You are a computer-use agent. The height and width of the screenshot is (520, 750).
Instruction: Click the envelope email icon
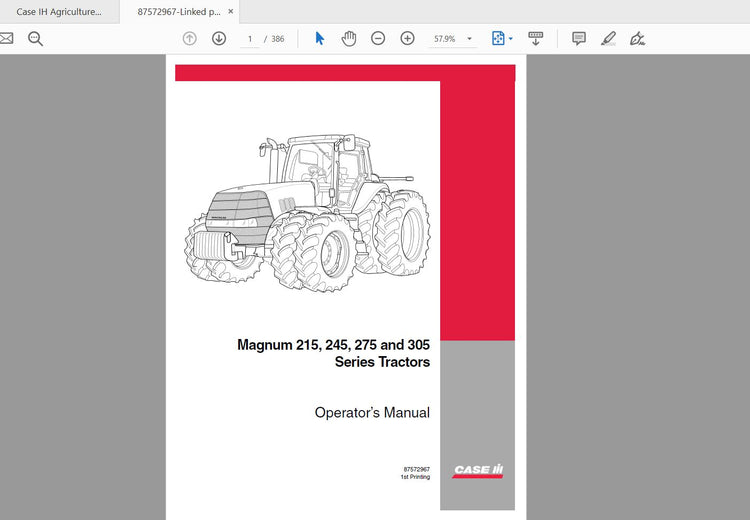6,38
